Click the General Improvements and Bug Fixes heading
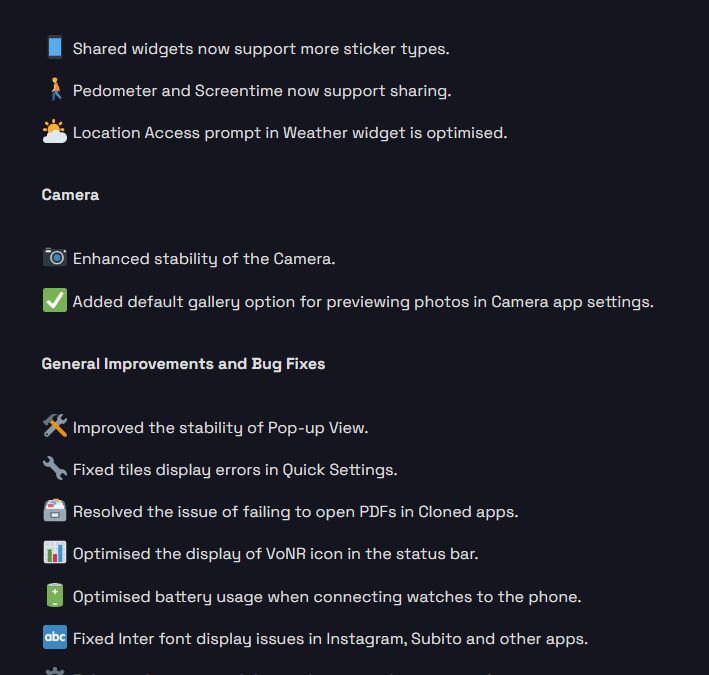 click(x=183, y=364)
